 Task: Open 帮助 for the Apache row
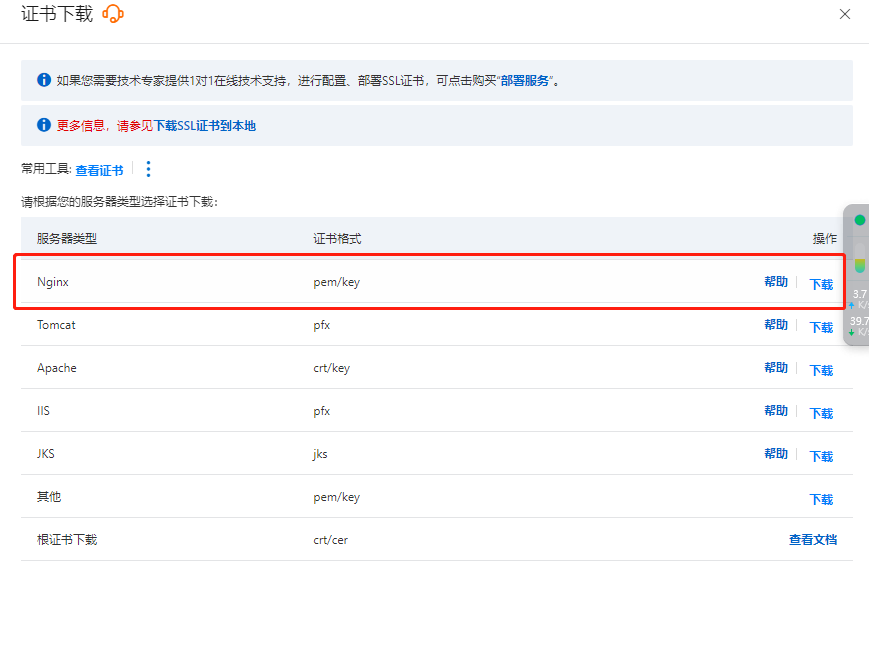coord(775,369)
